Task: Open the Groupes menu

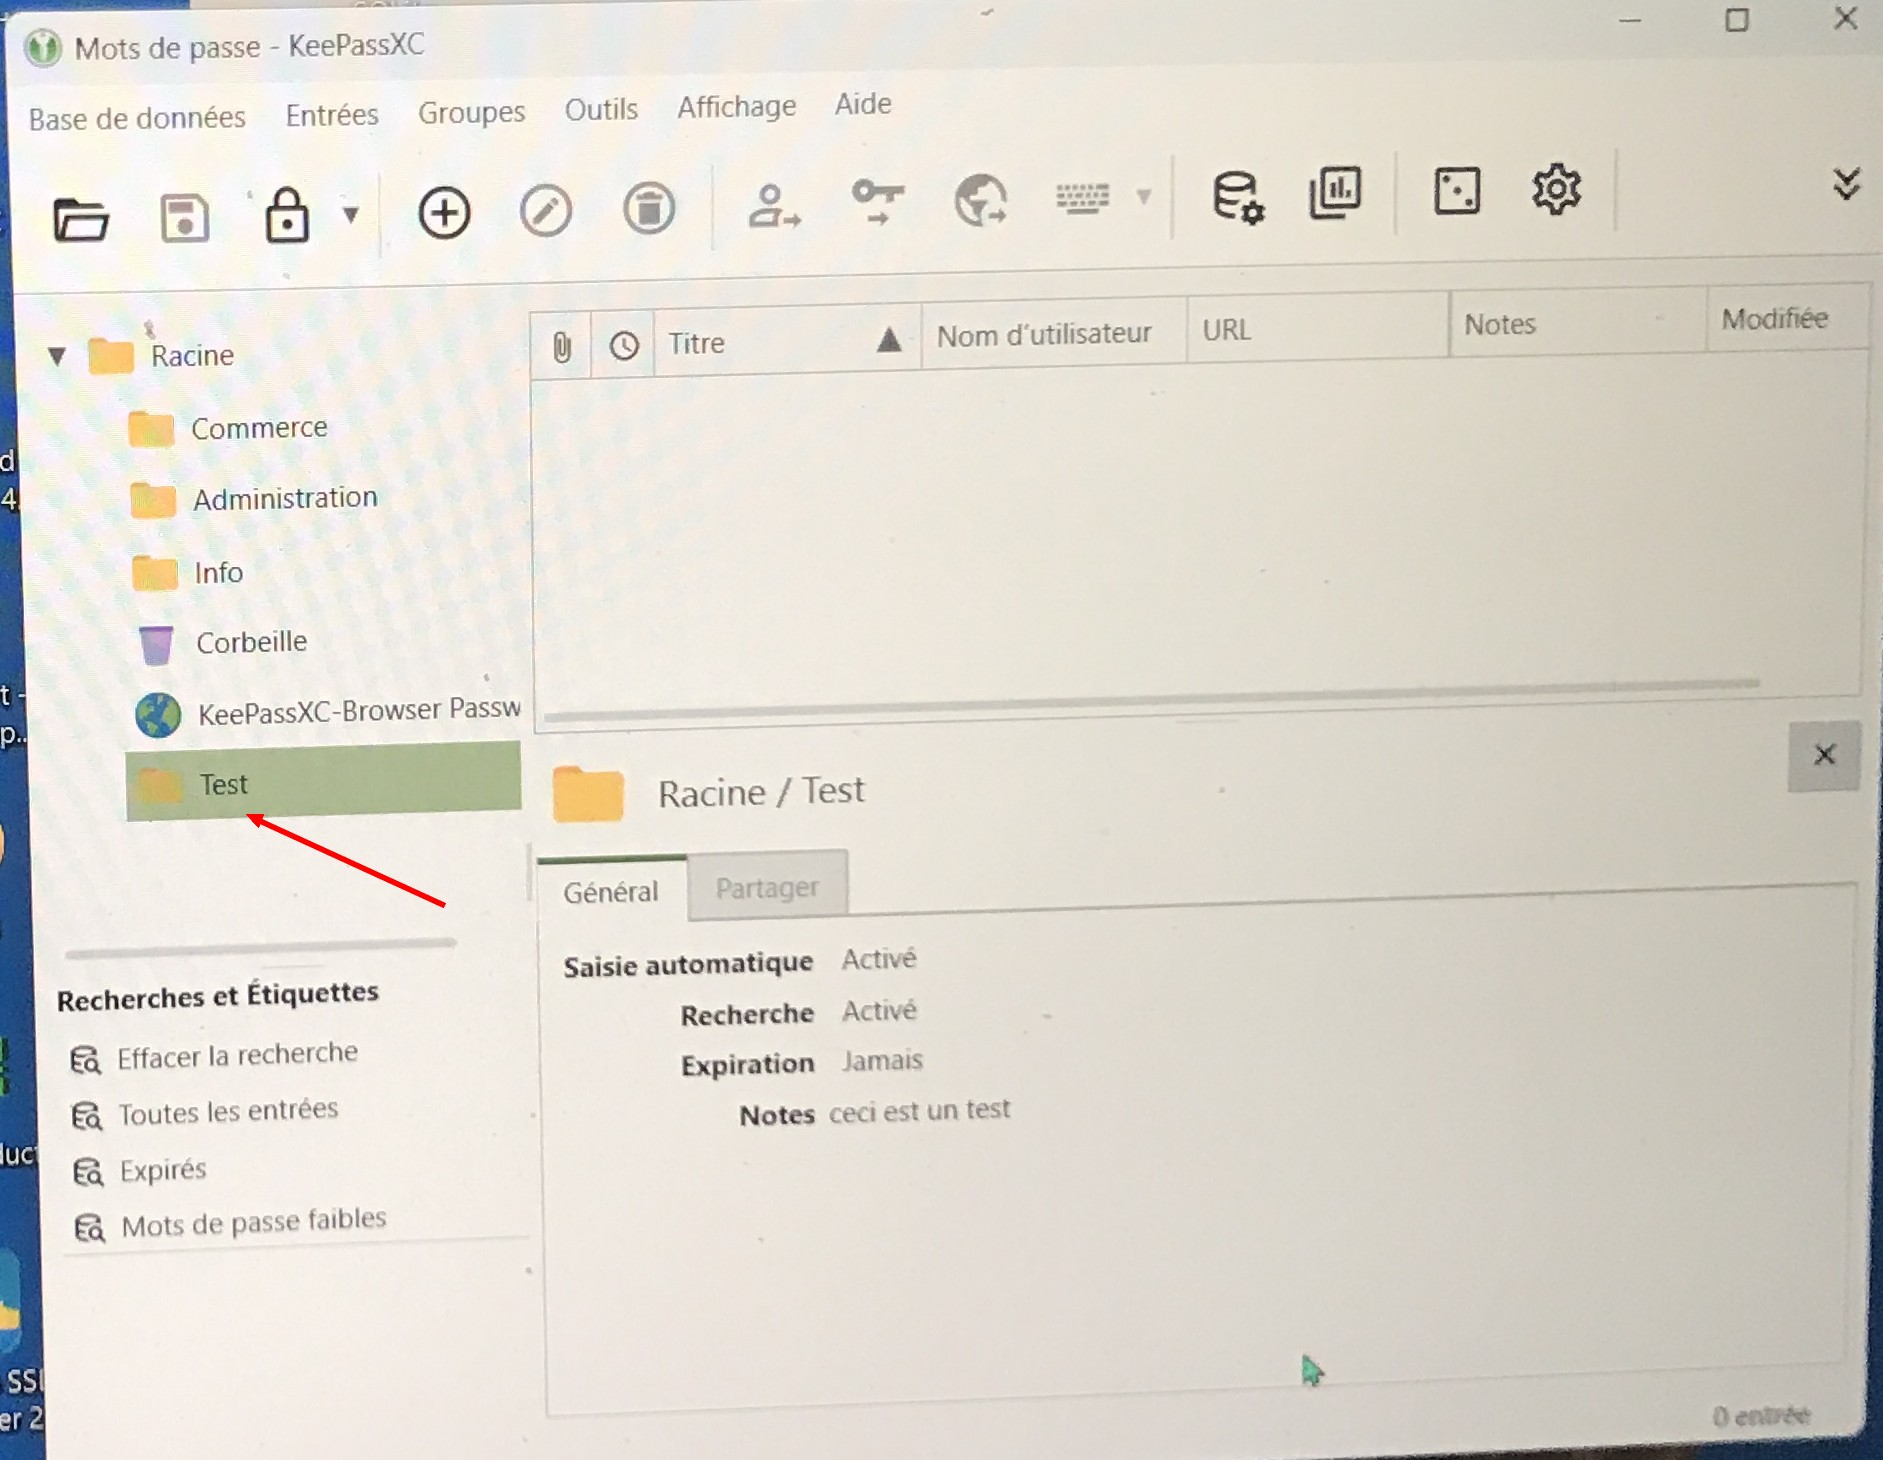Action: pos(471,113)
